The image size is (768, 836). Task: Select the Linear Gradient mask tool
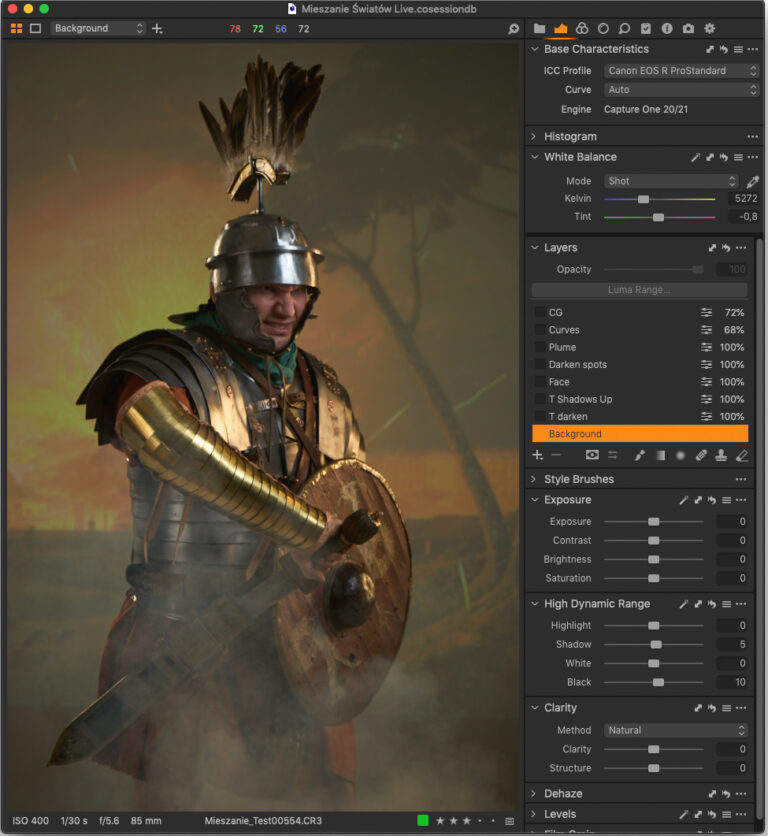[x=660, y=455]
